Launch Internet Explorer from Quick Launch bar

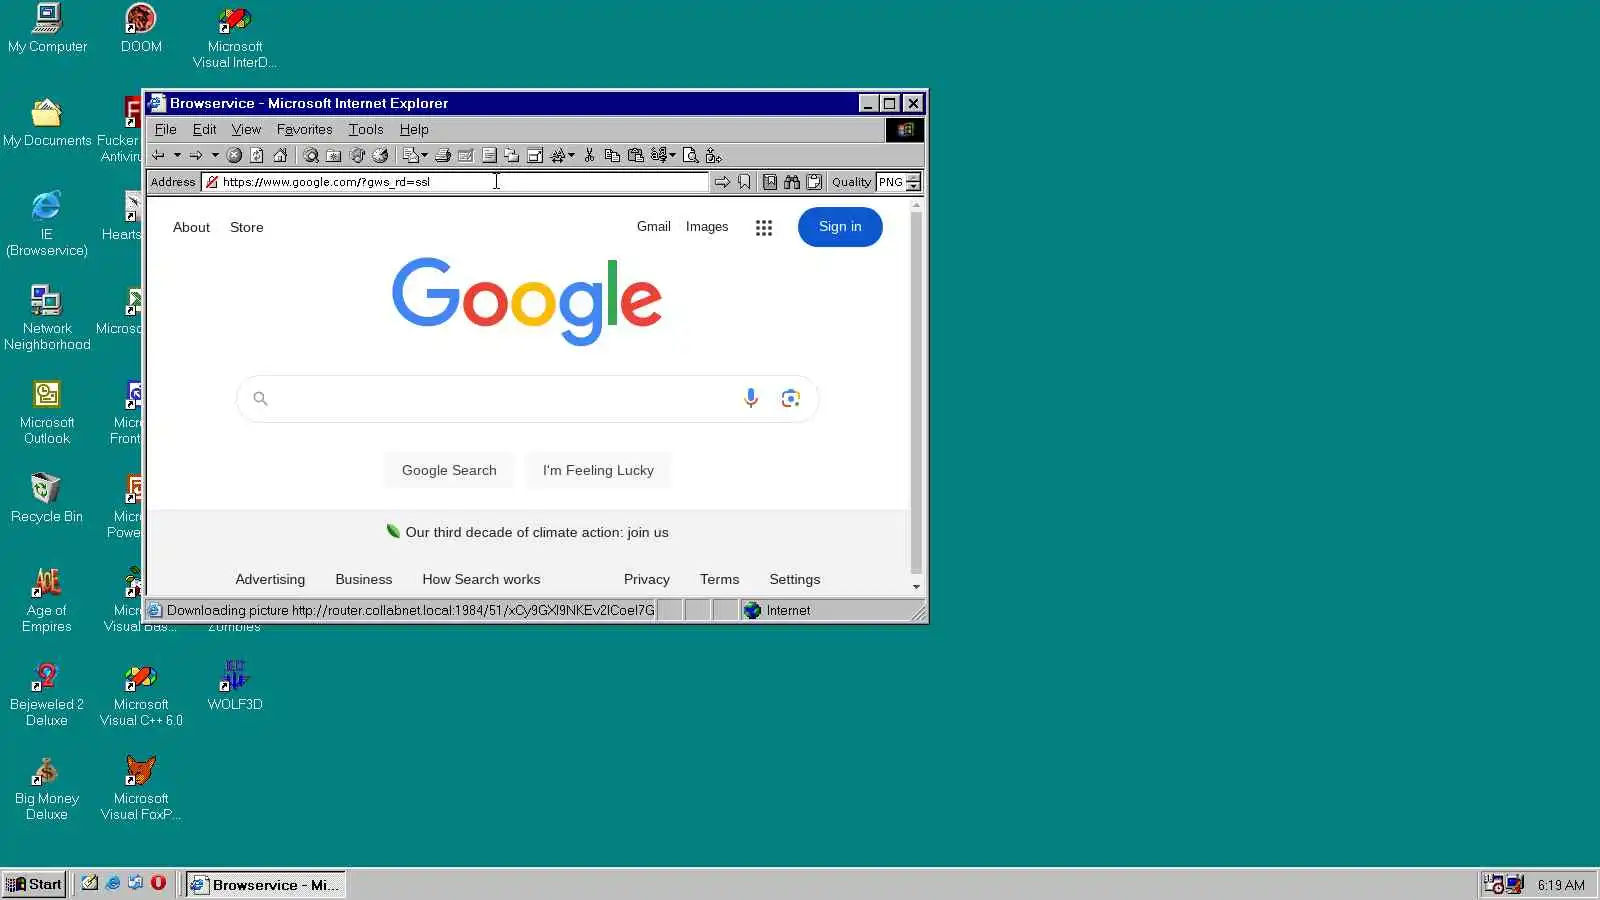pos(113,883)
